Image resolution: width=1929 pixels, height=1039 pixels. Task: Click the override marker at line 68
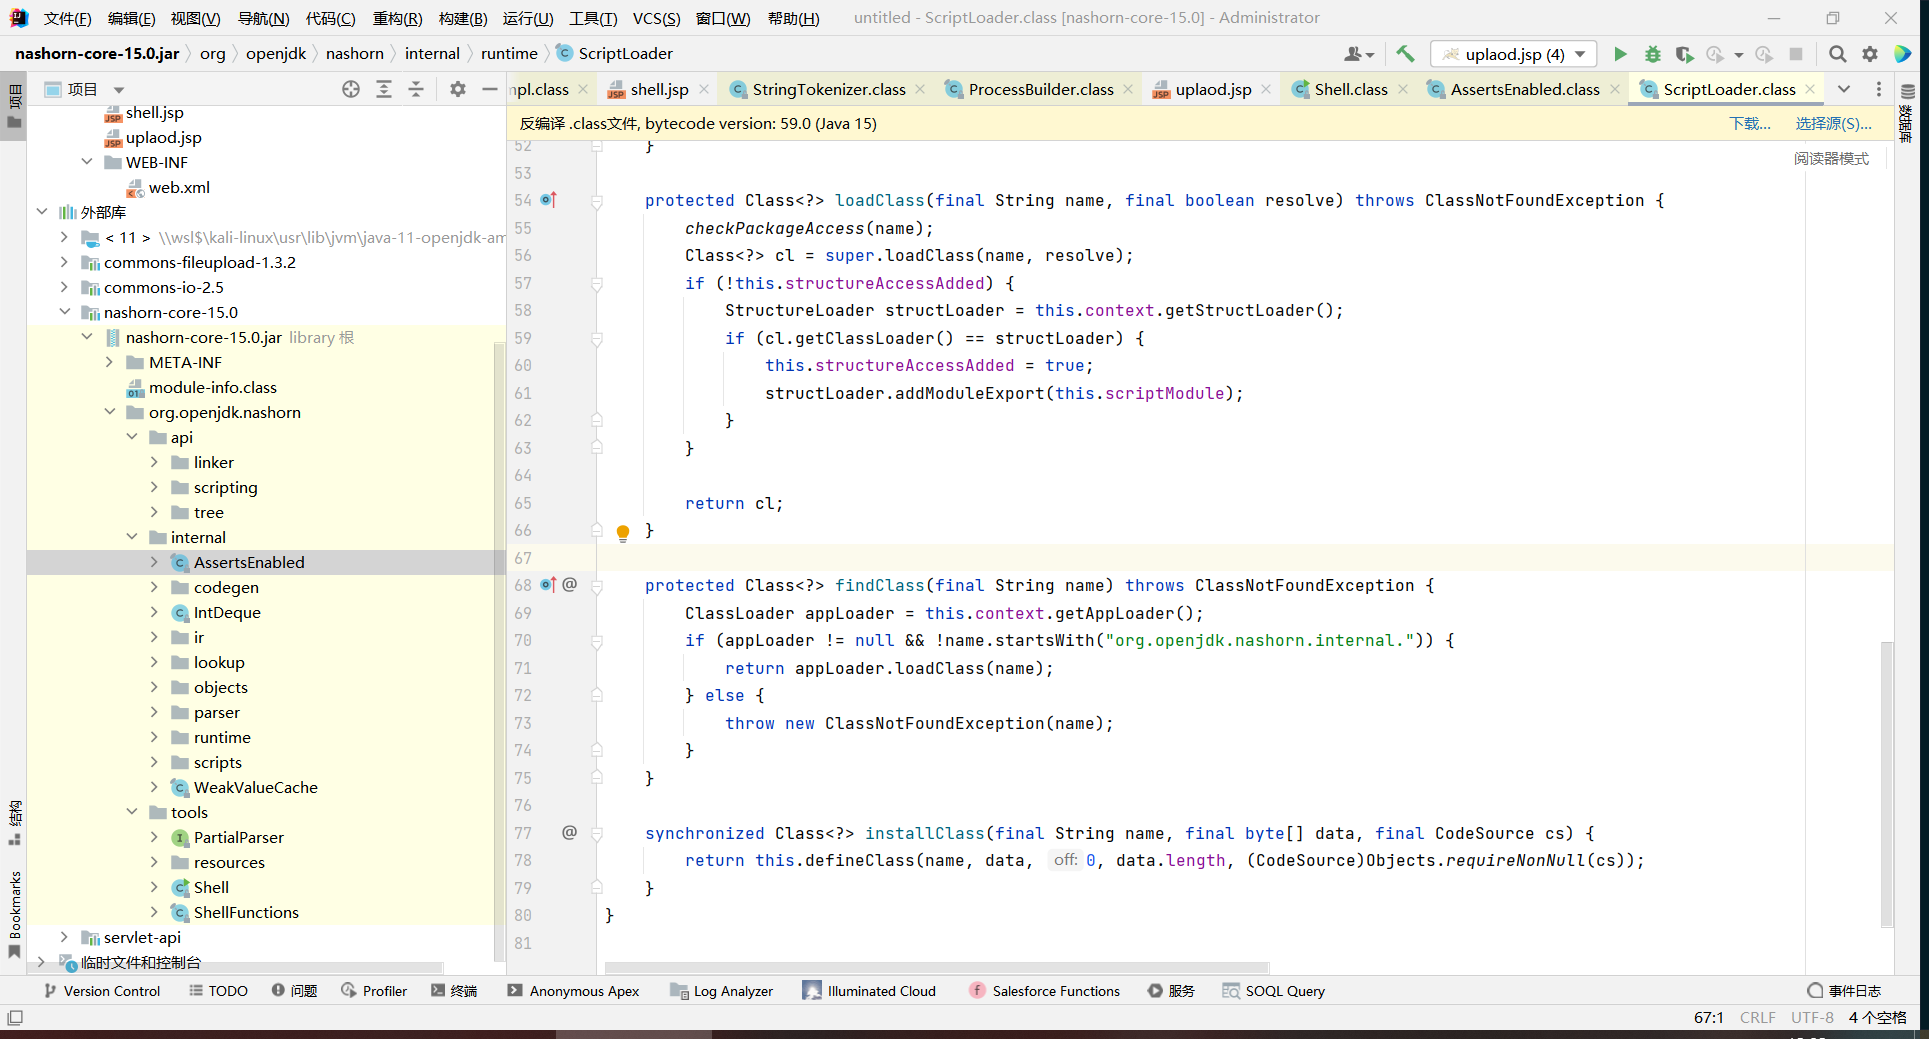(x=548, y=584)
